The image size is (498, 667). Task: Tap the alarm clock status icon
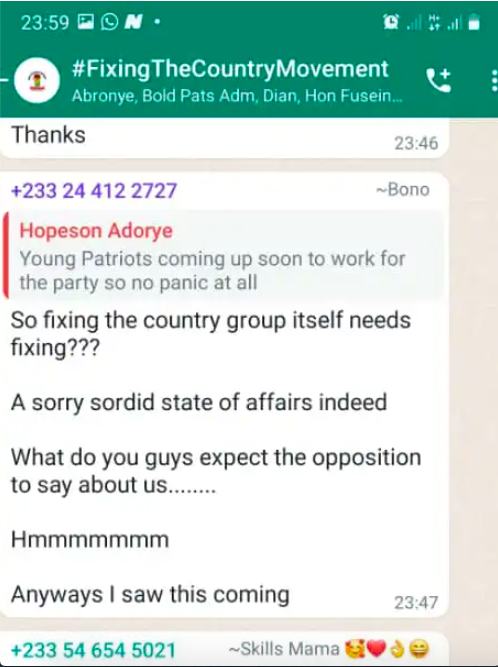click(391, 22)
